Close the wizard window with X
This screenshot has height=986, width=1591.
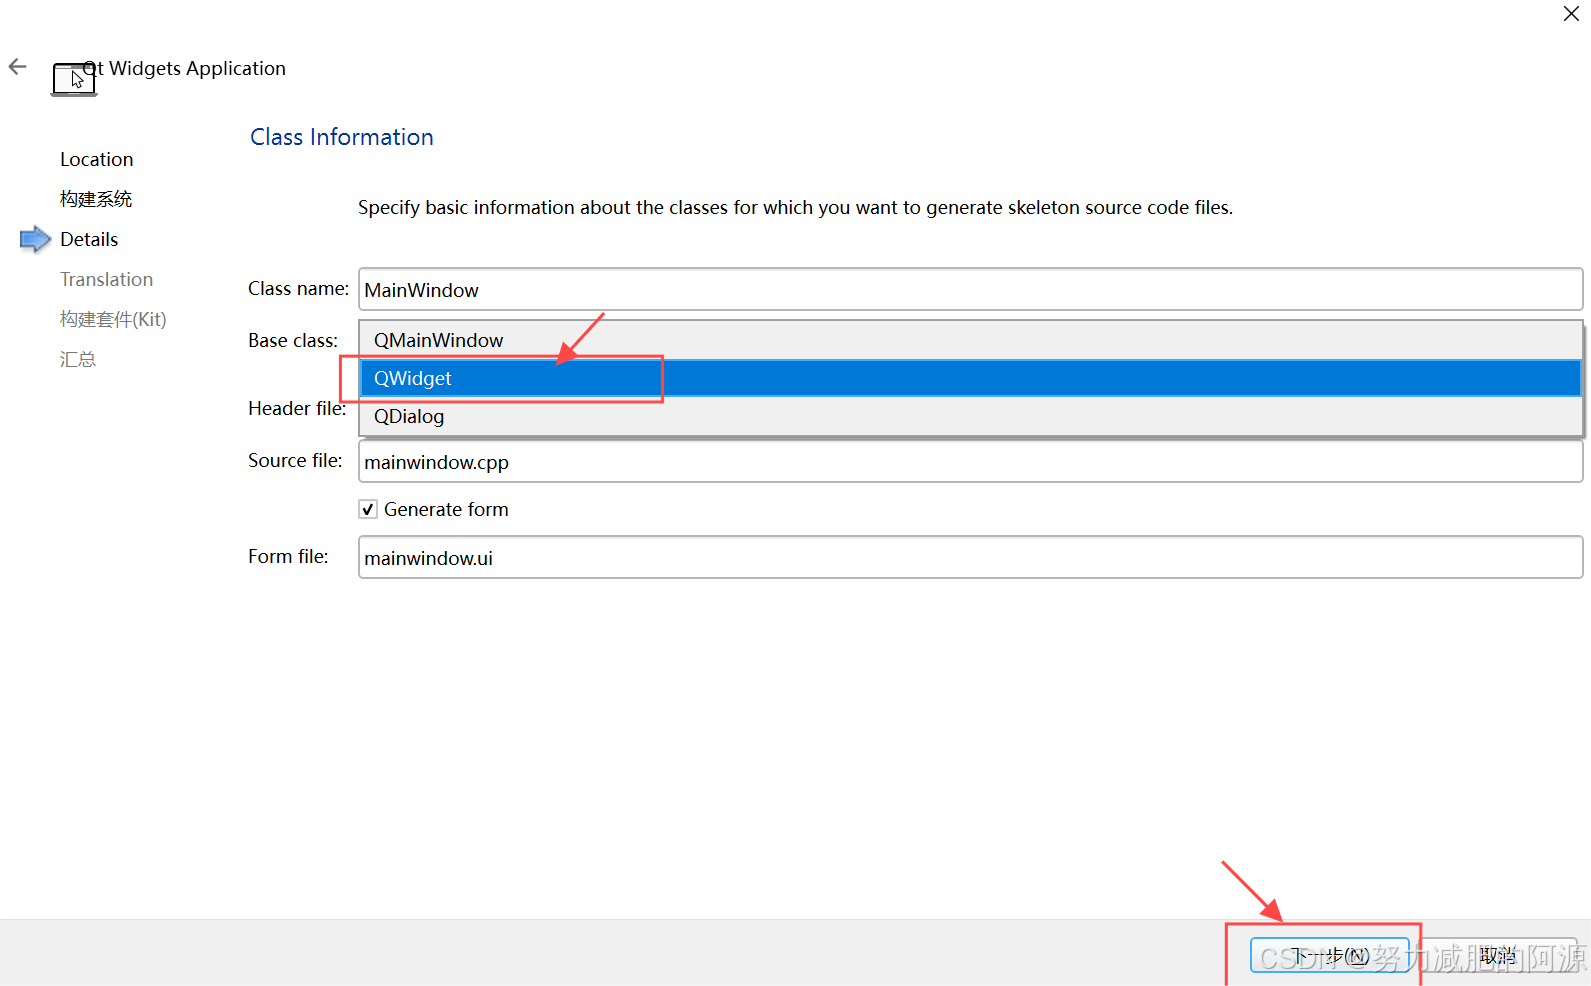1571,14
